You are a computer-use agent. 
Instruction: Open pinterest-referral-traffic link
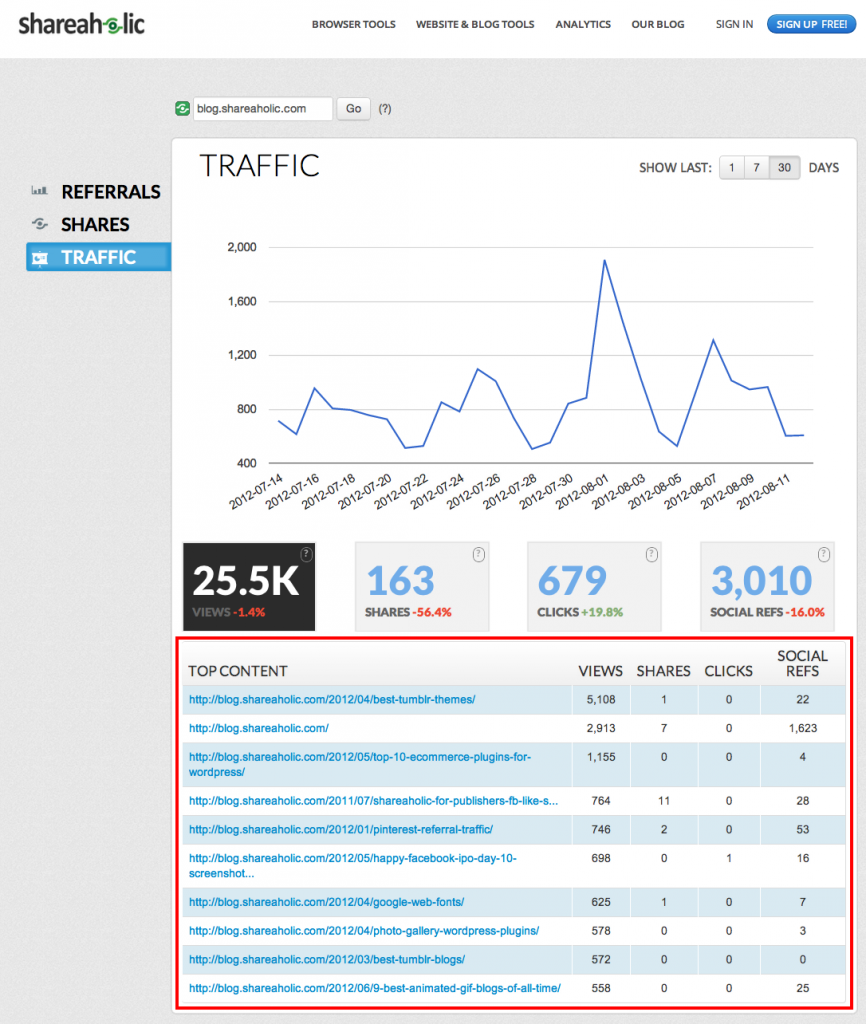pyautogui.click(x=341, y=829)
